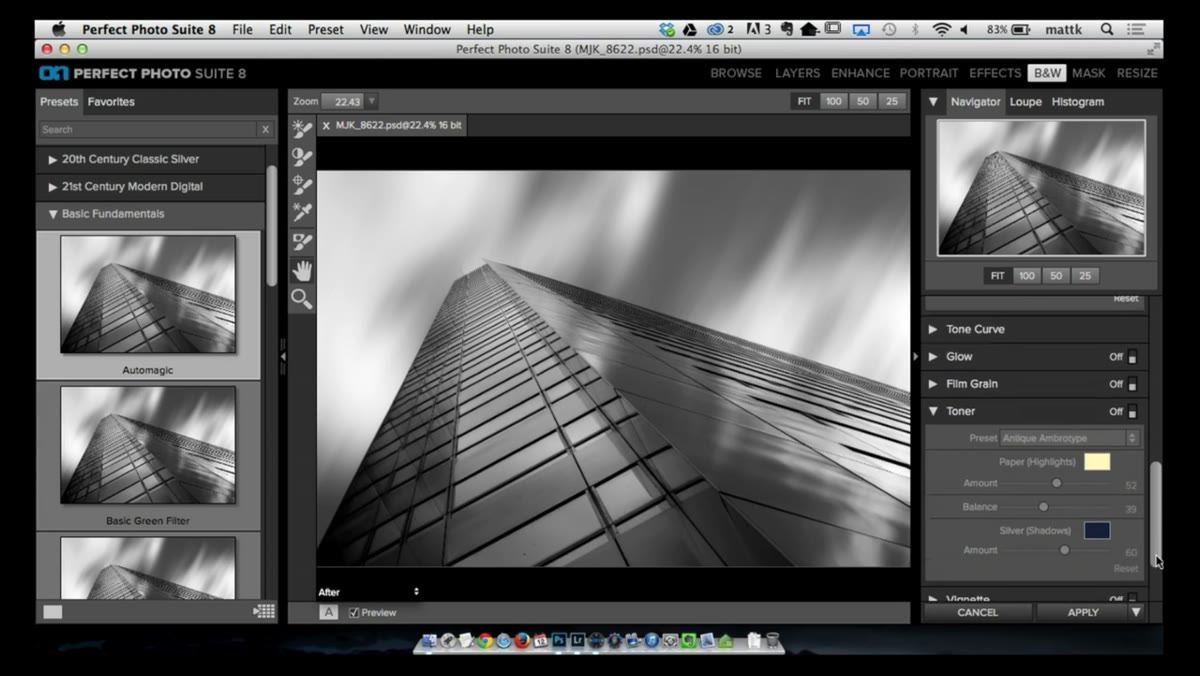Open the Apply button dropdown arrow
This screenshot has width=1200, height=676.
1136,612
